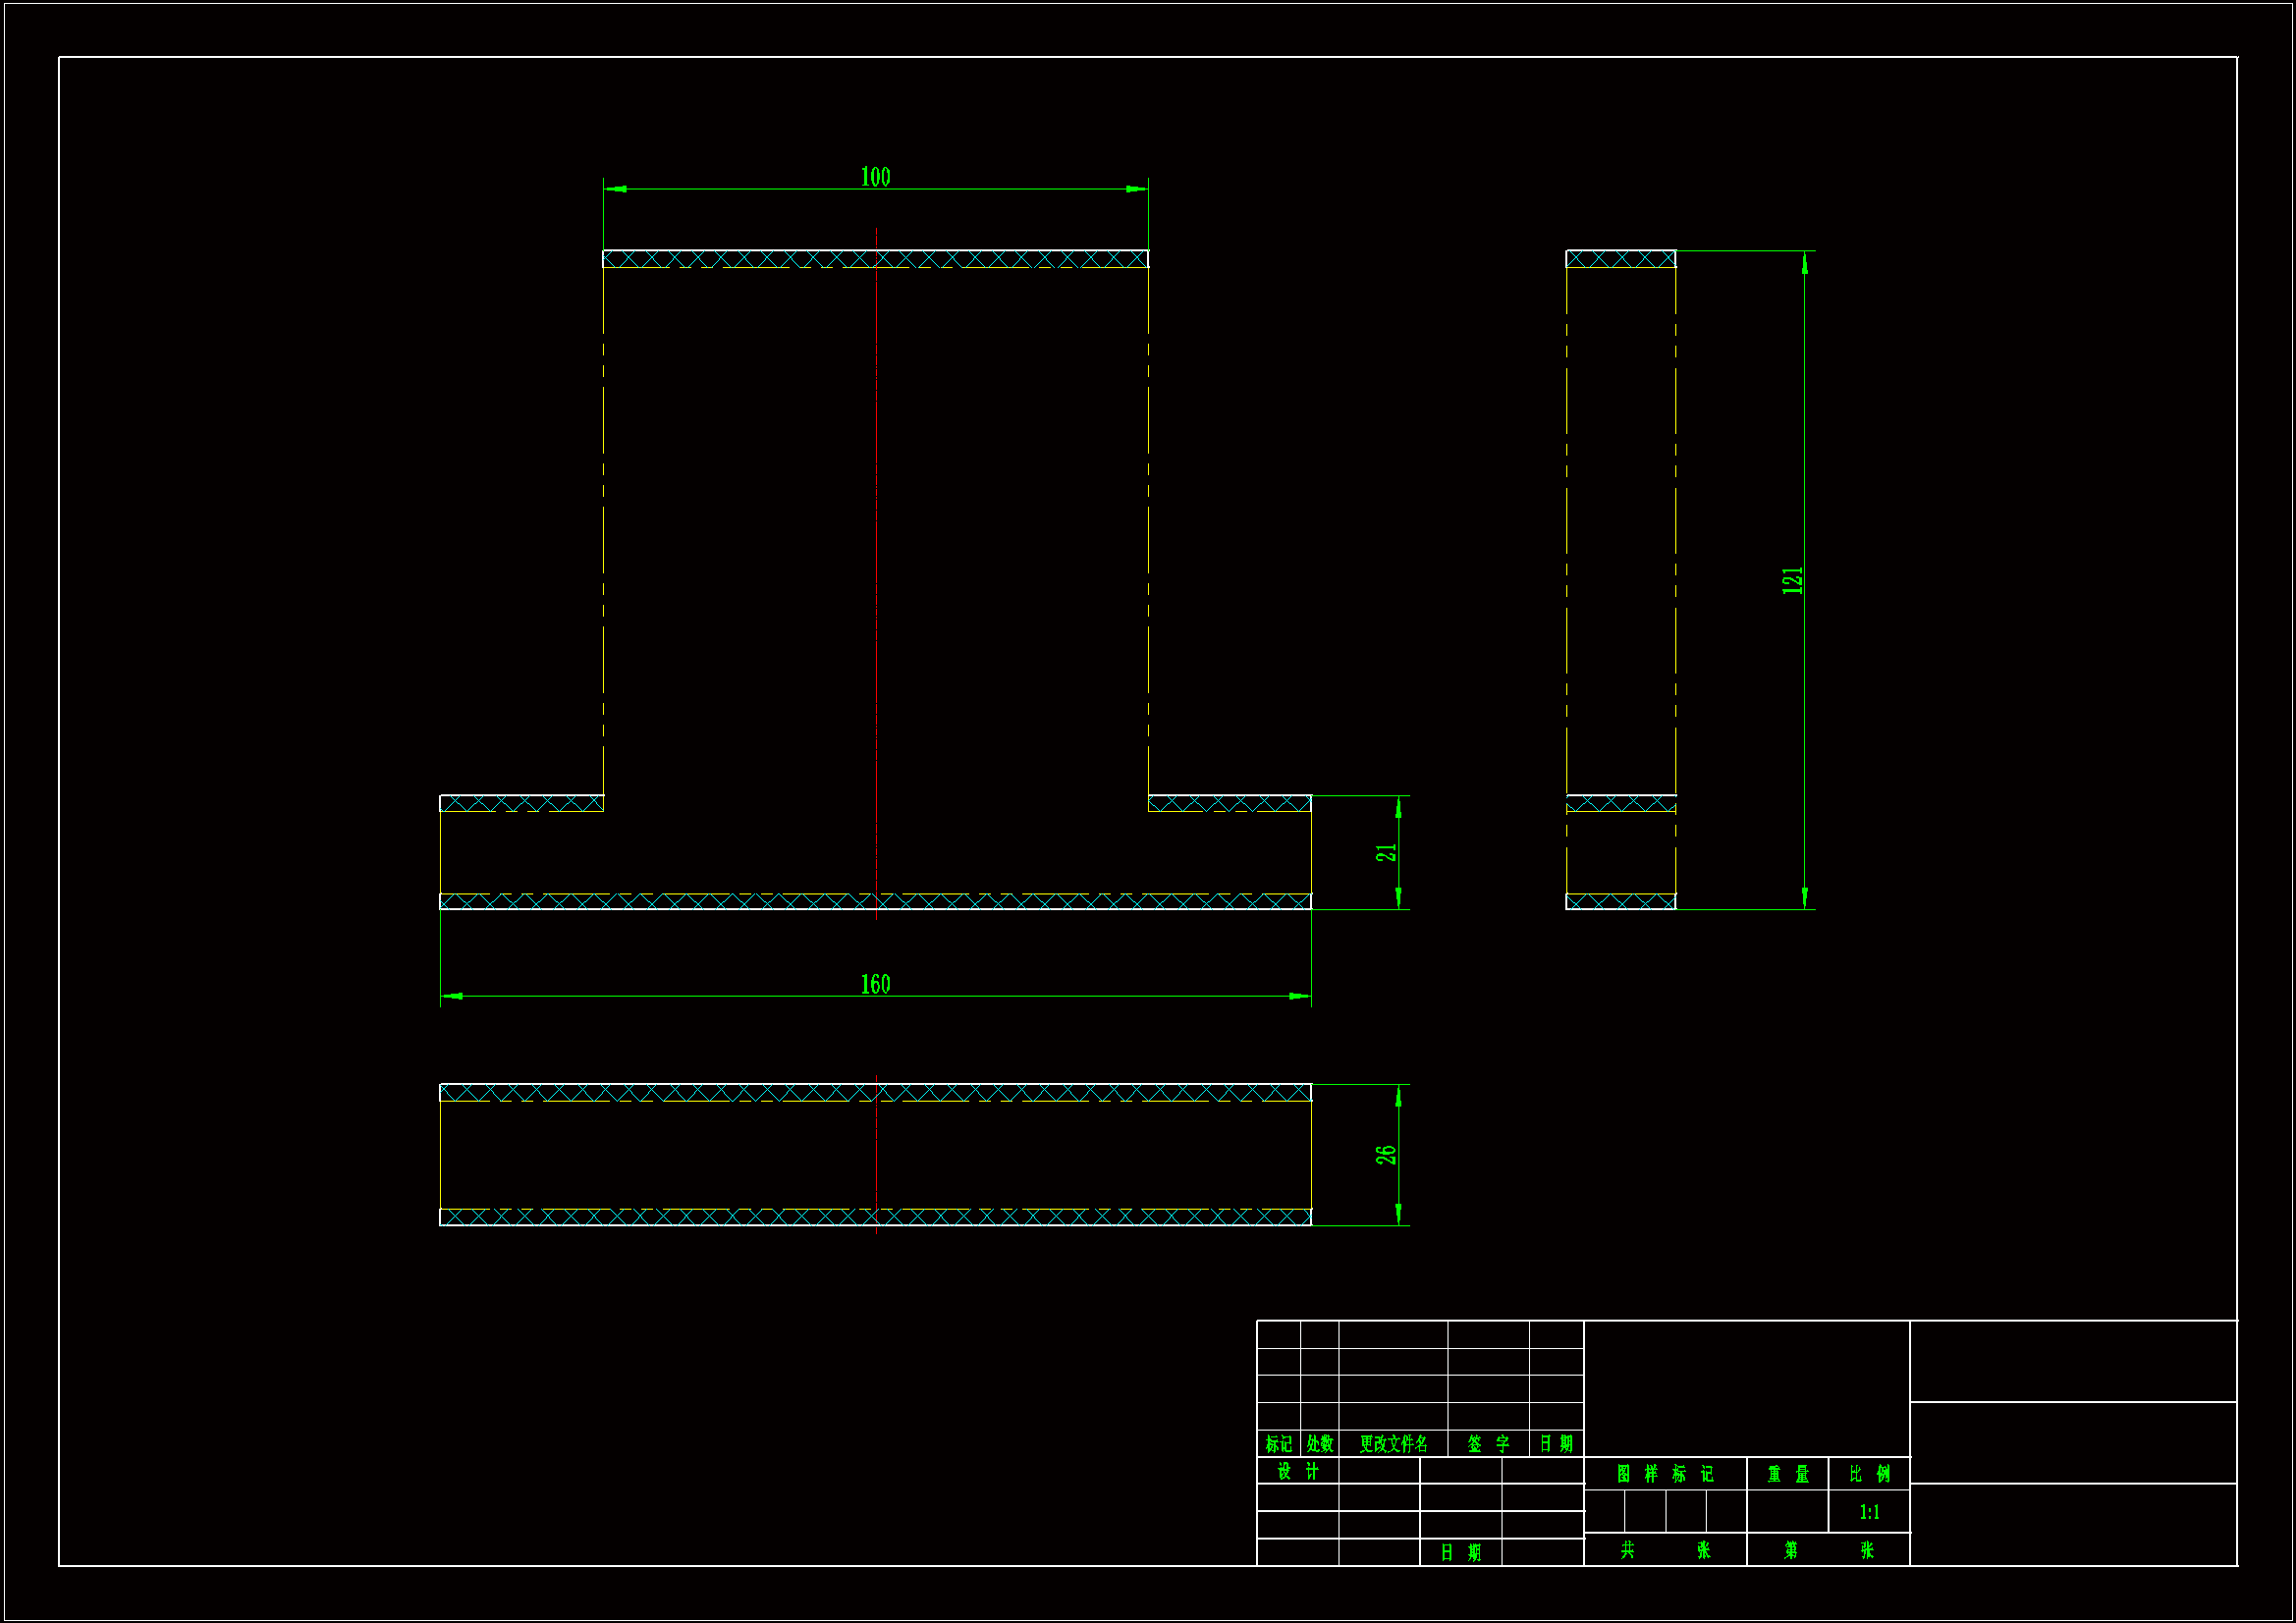The height and width of the screenshot is (1623, 2296).
Task: Select the large empty title cell in title block
Action: coord(1746,1388)
